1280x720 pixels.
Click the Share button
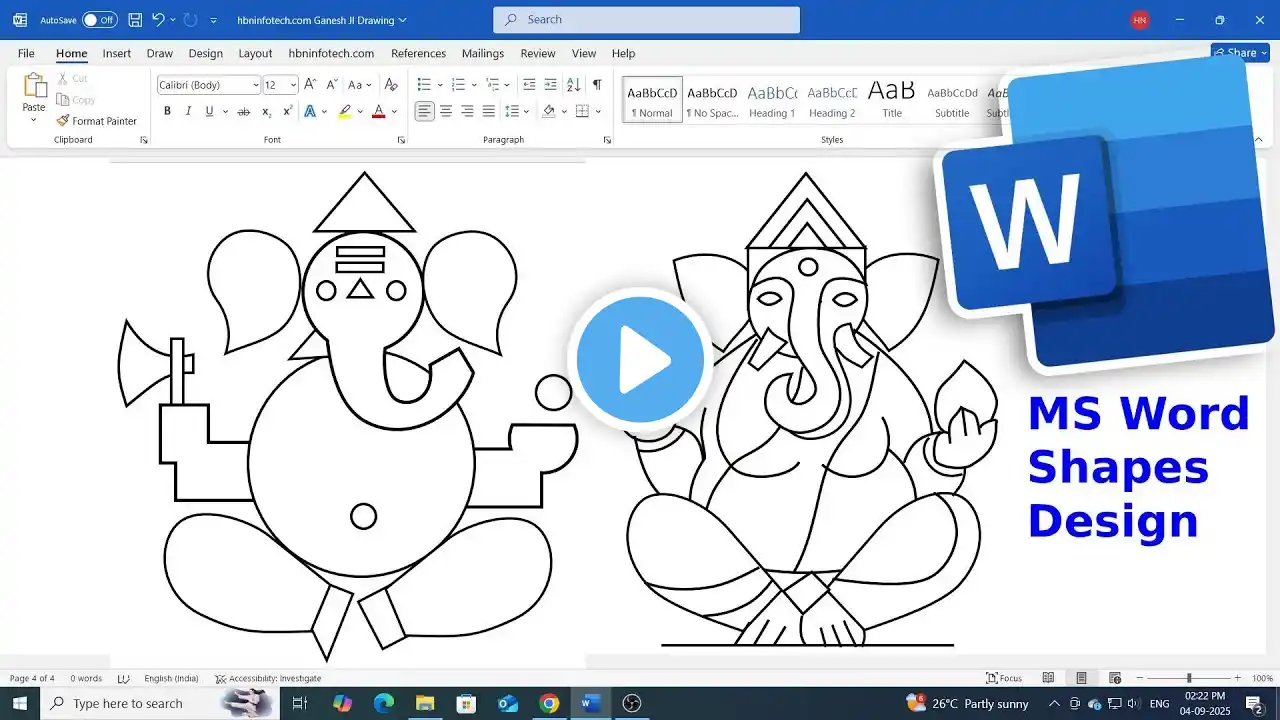[x=1237, y=53]
